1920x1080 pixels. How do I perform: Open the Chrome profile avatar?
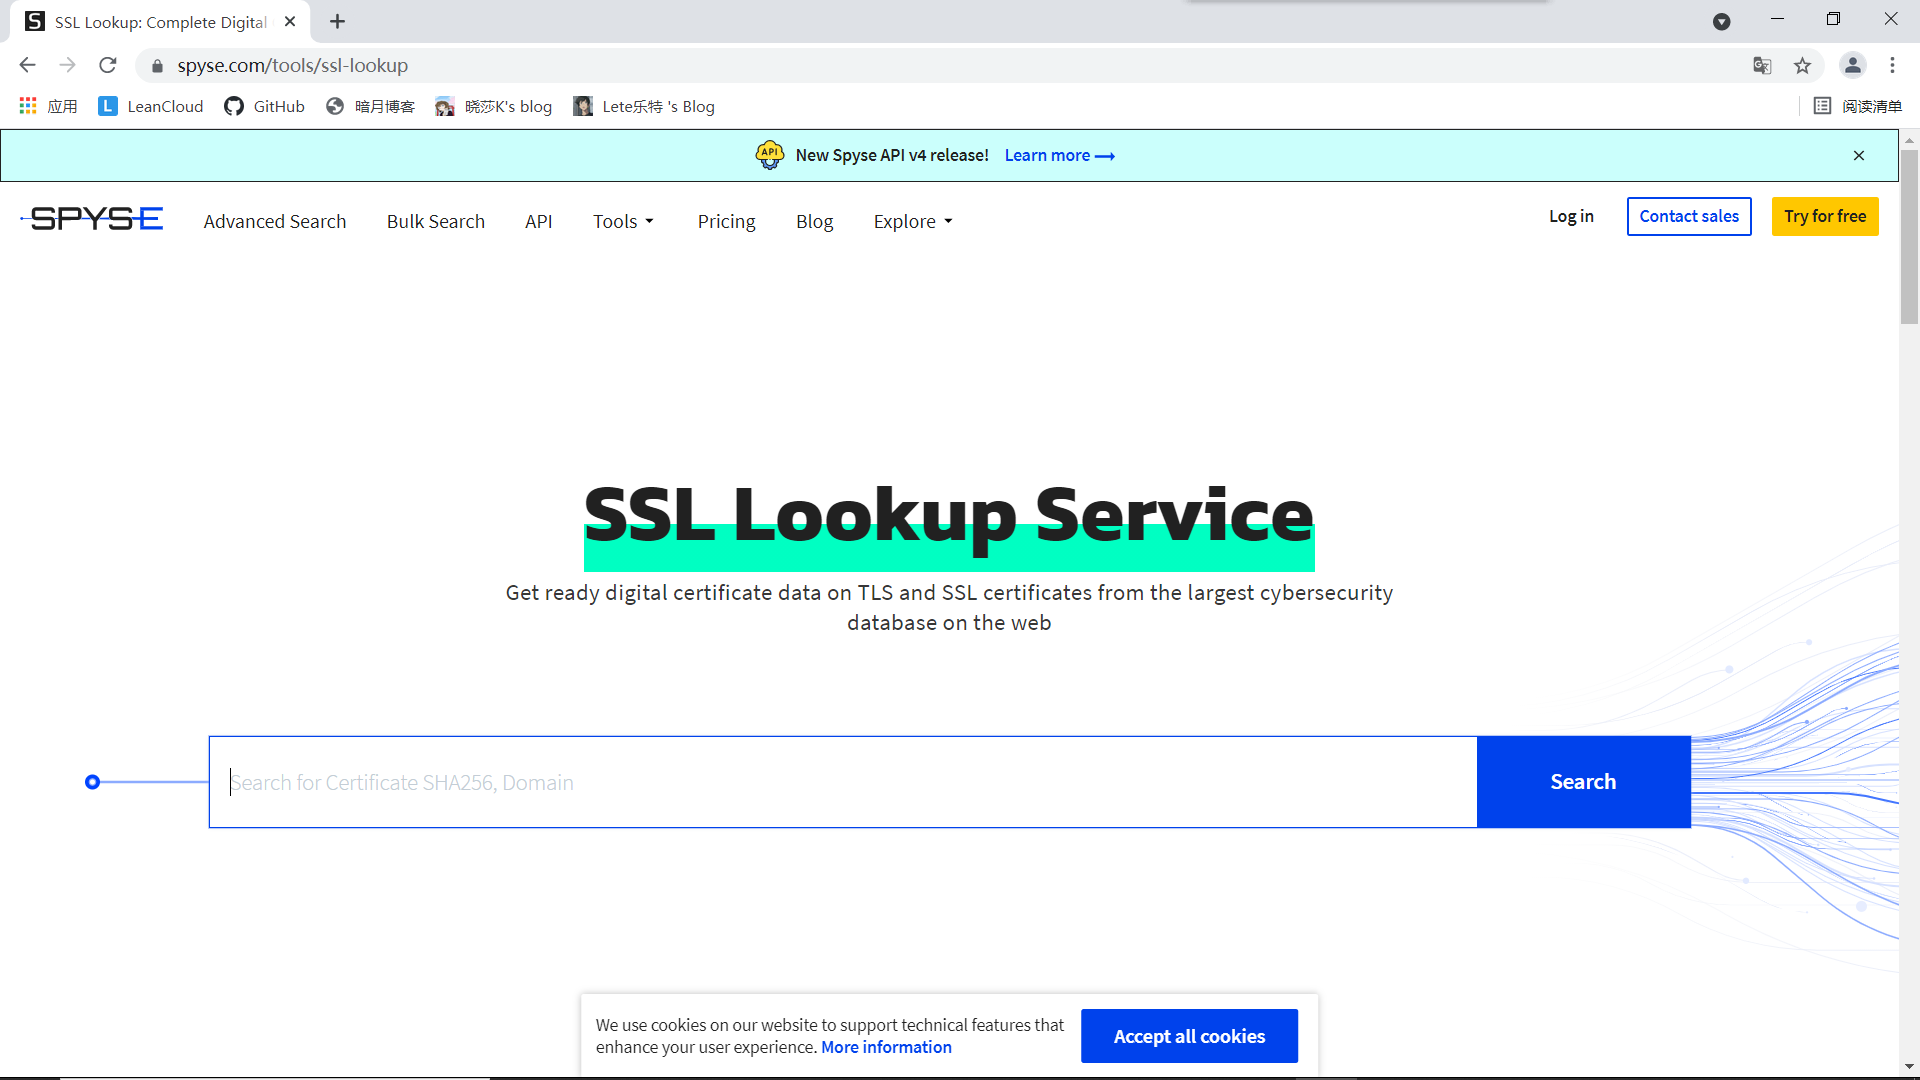(x=1852, y=66)
